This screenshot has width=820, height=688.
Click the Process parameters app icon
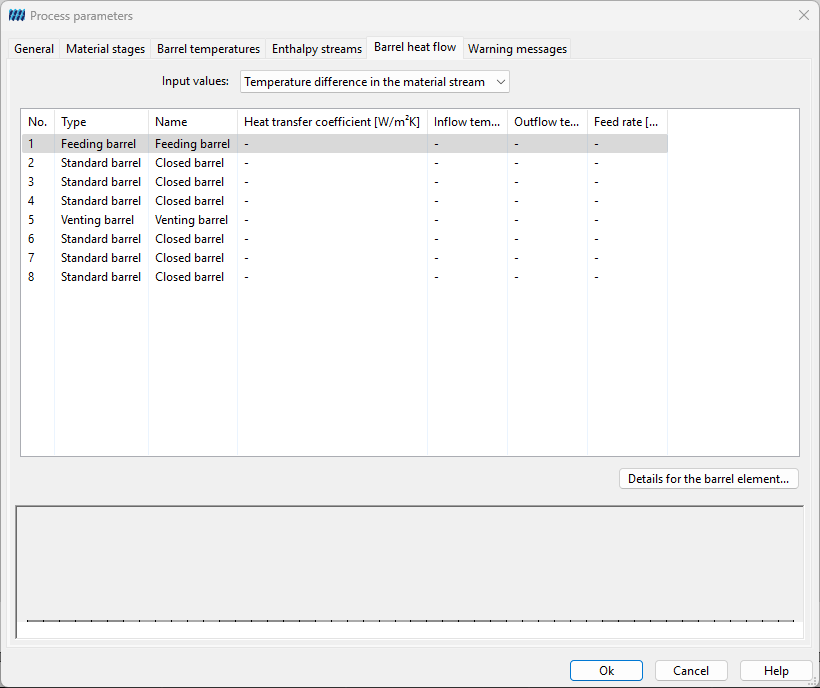pyautogui.click(x=17, y=16)
